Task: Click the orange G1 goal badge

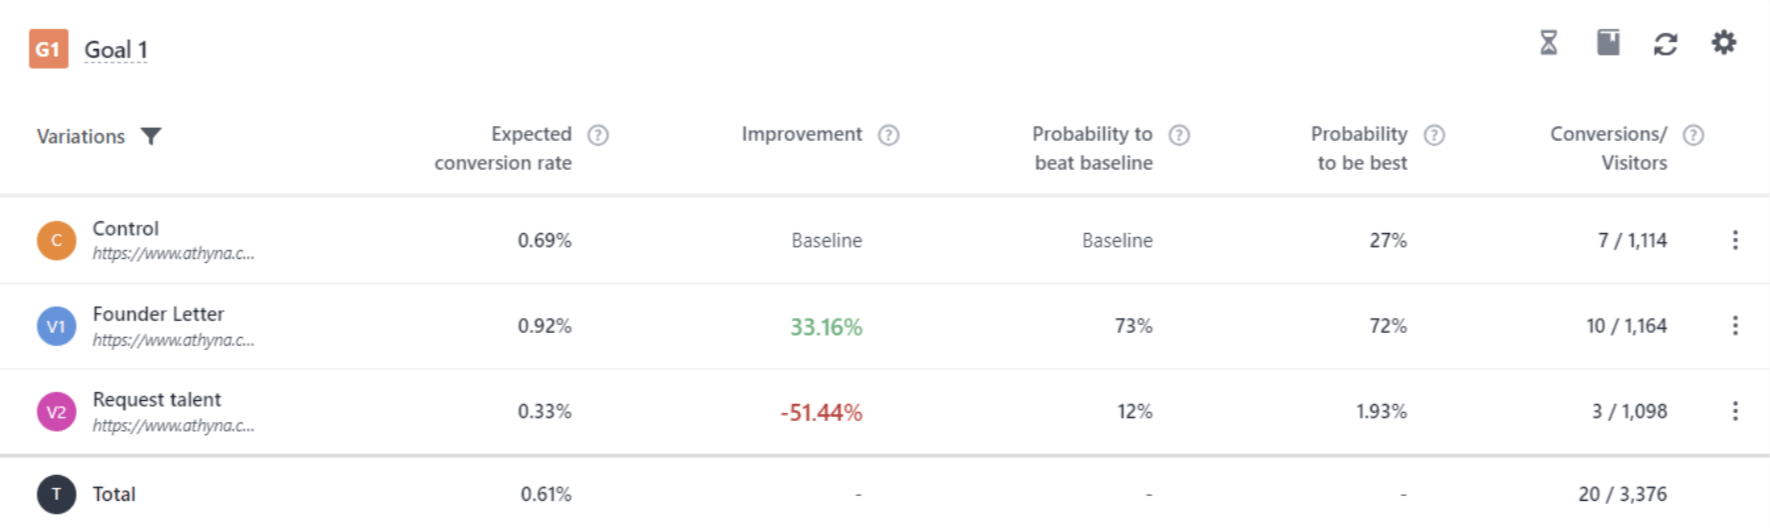Action: (x=48, y=49)
